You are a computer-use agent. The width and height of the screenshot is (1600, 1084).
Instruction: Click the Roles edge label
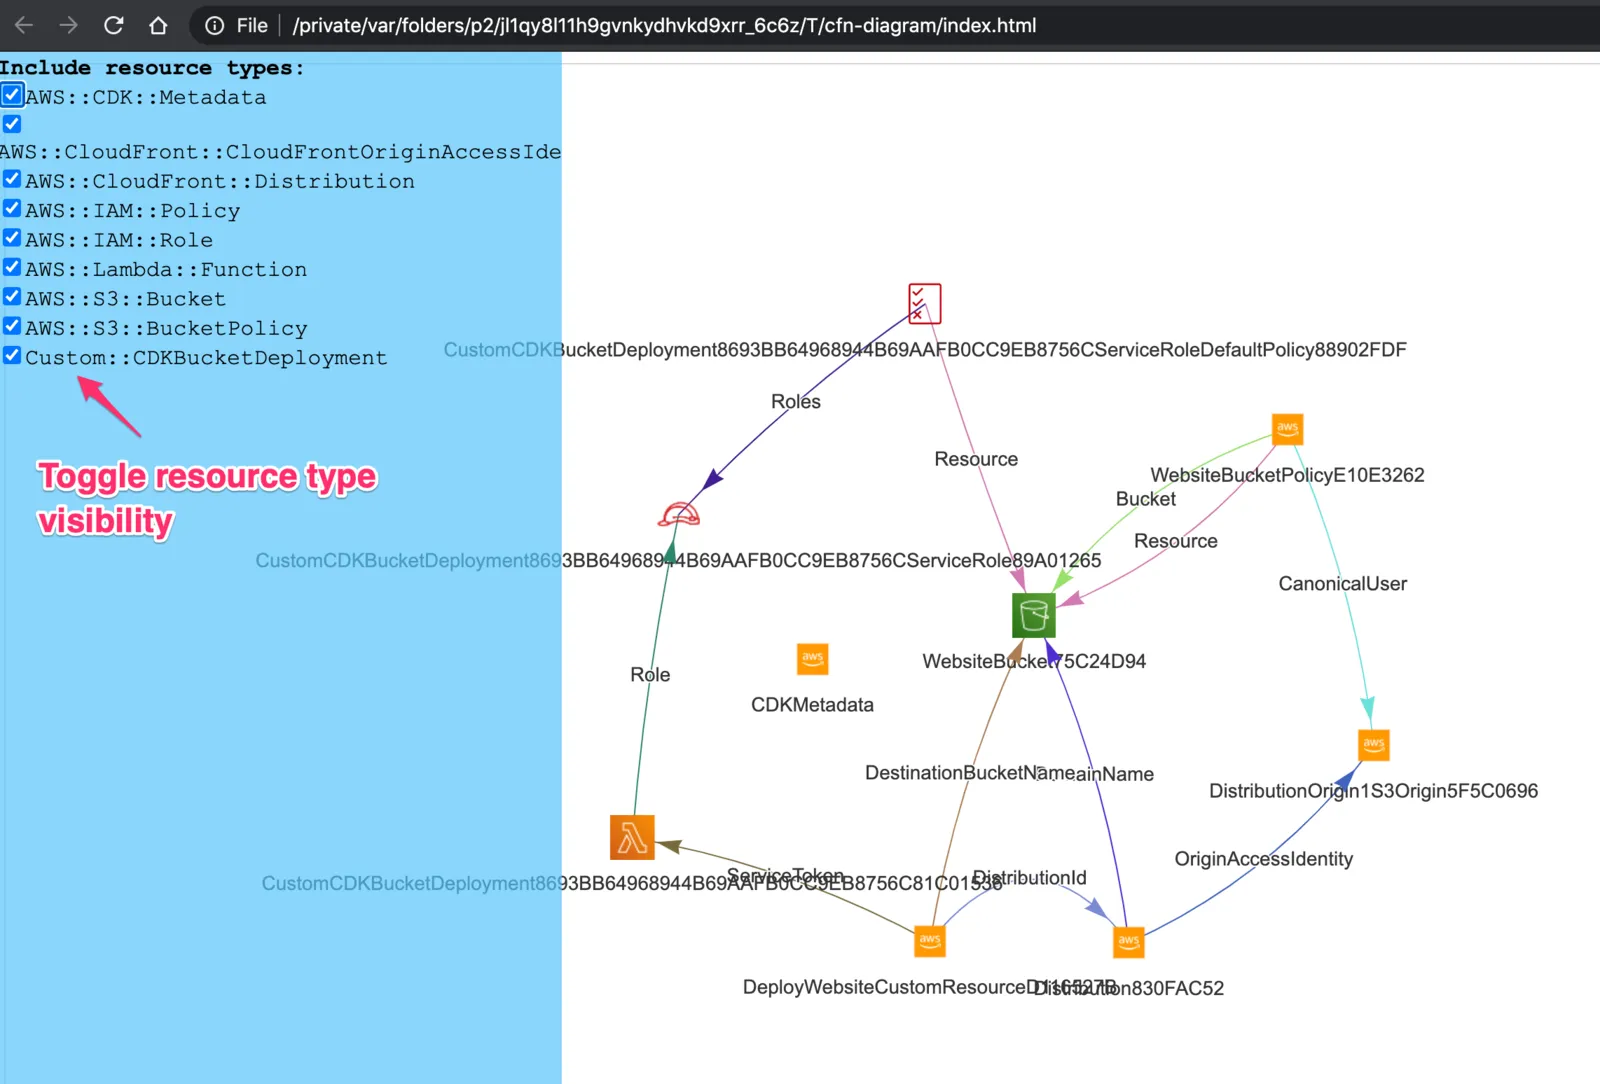tap(796, 402)
